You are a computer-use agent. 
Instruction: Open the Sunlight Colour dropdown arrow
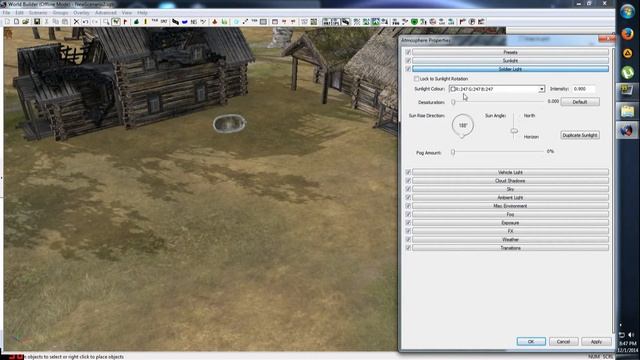541,89
